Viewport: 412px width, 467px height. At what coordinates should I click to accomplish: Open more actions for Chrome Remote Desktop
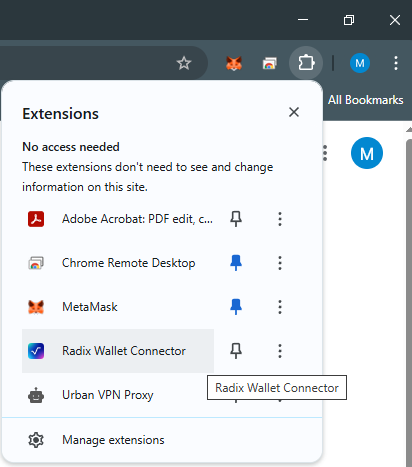pos(280,263)
